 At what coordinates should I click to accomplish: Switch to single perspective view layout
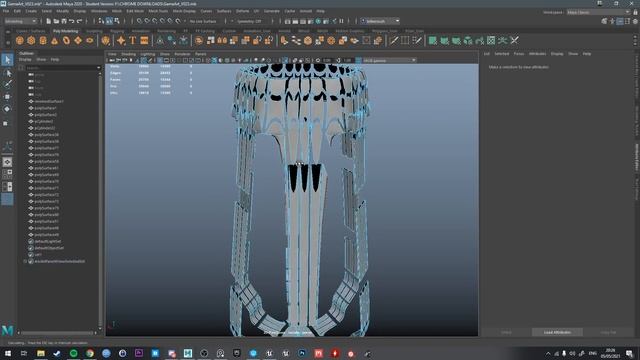[x=7, y=162]
